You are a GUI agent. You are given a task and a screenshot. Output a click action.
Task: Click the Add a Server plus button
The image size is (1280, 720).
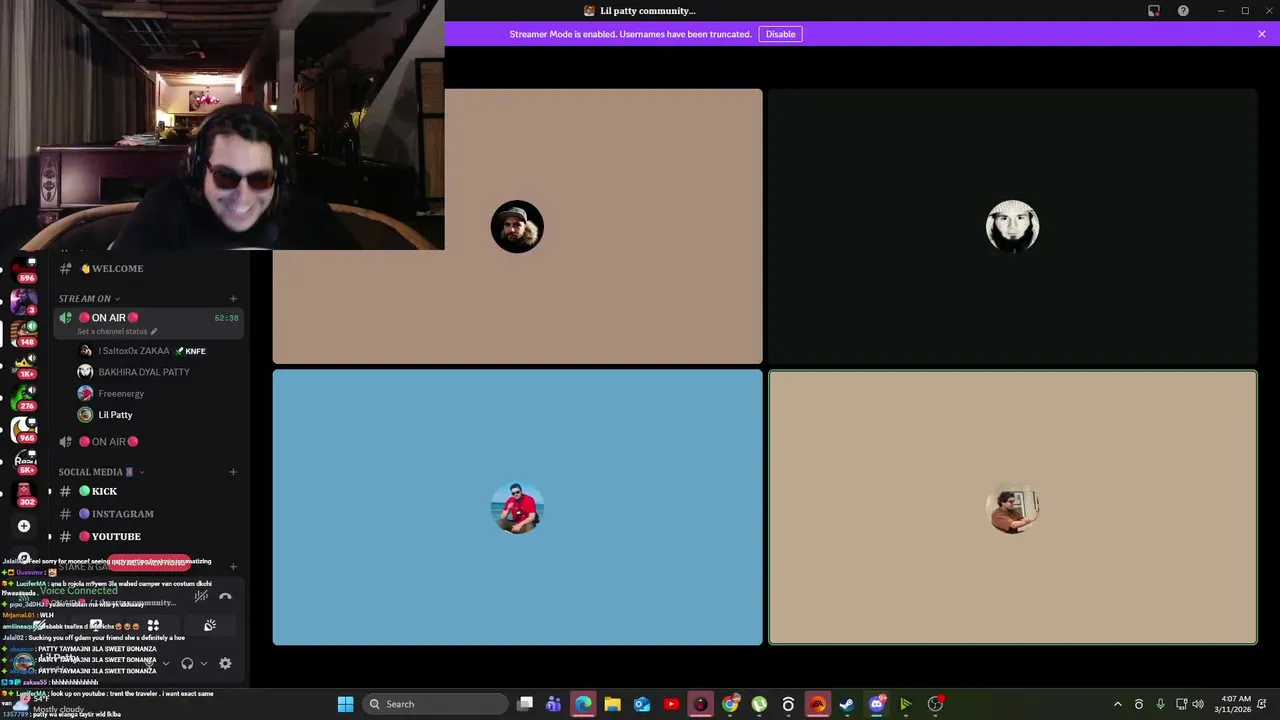coord(24,526)
